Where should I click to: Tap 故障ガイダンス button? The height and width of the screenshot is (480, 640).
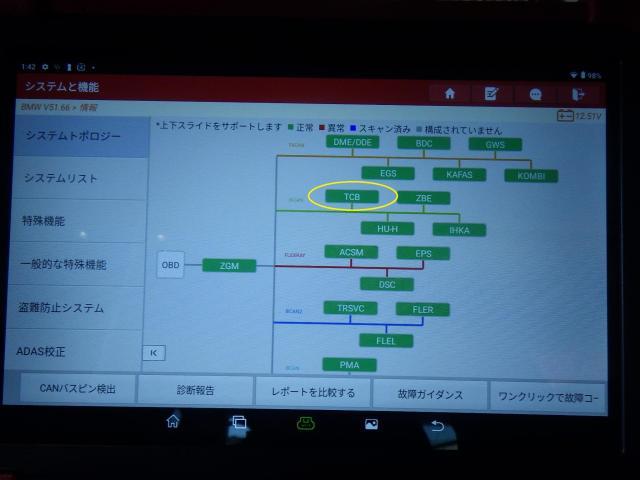pos(430,394)
